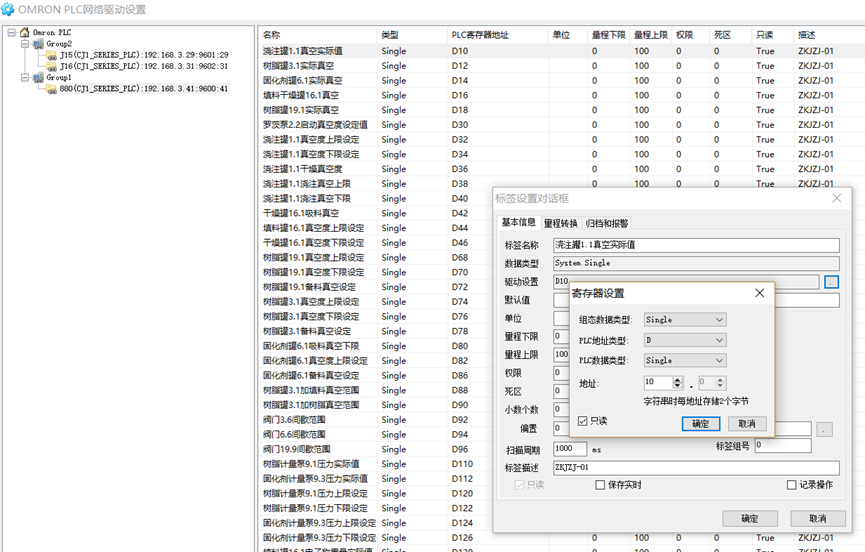Confirm with 确定 in 寄存器设置 dialog
The image size is (865, 552).
[701, 424]
